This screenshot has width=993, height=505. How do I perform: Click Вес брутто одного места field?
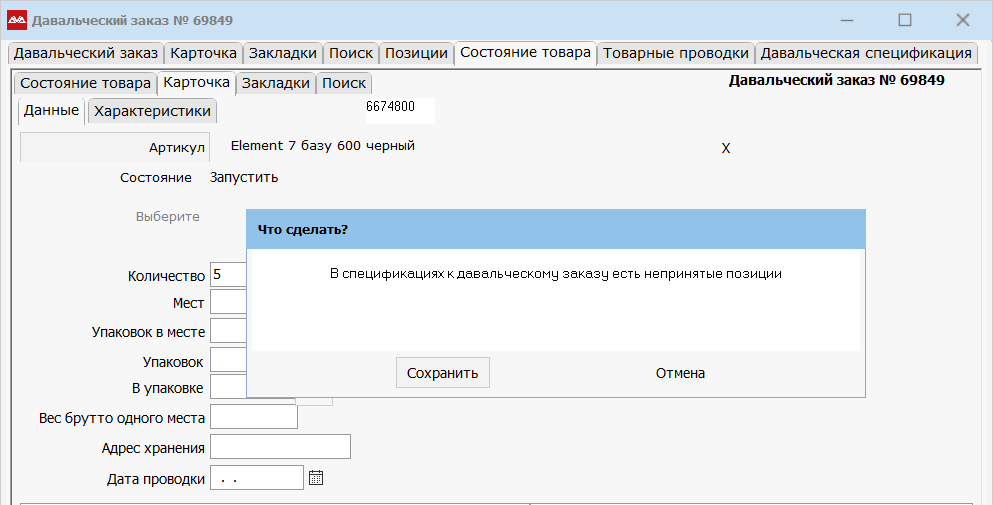pos(253,417)
